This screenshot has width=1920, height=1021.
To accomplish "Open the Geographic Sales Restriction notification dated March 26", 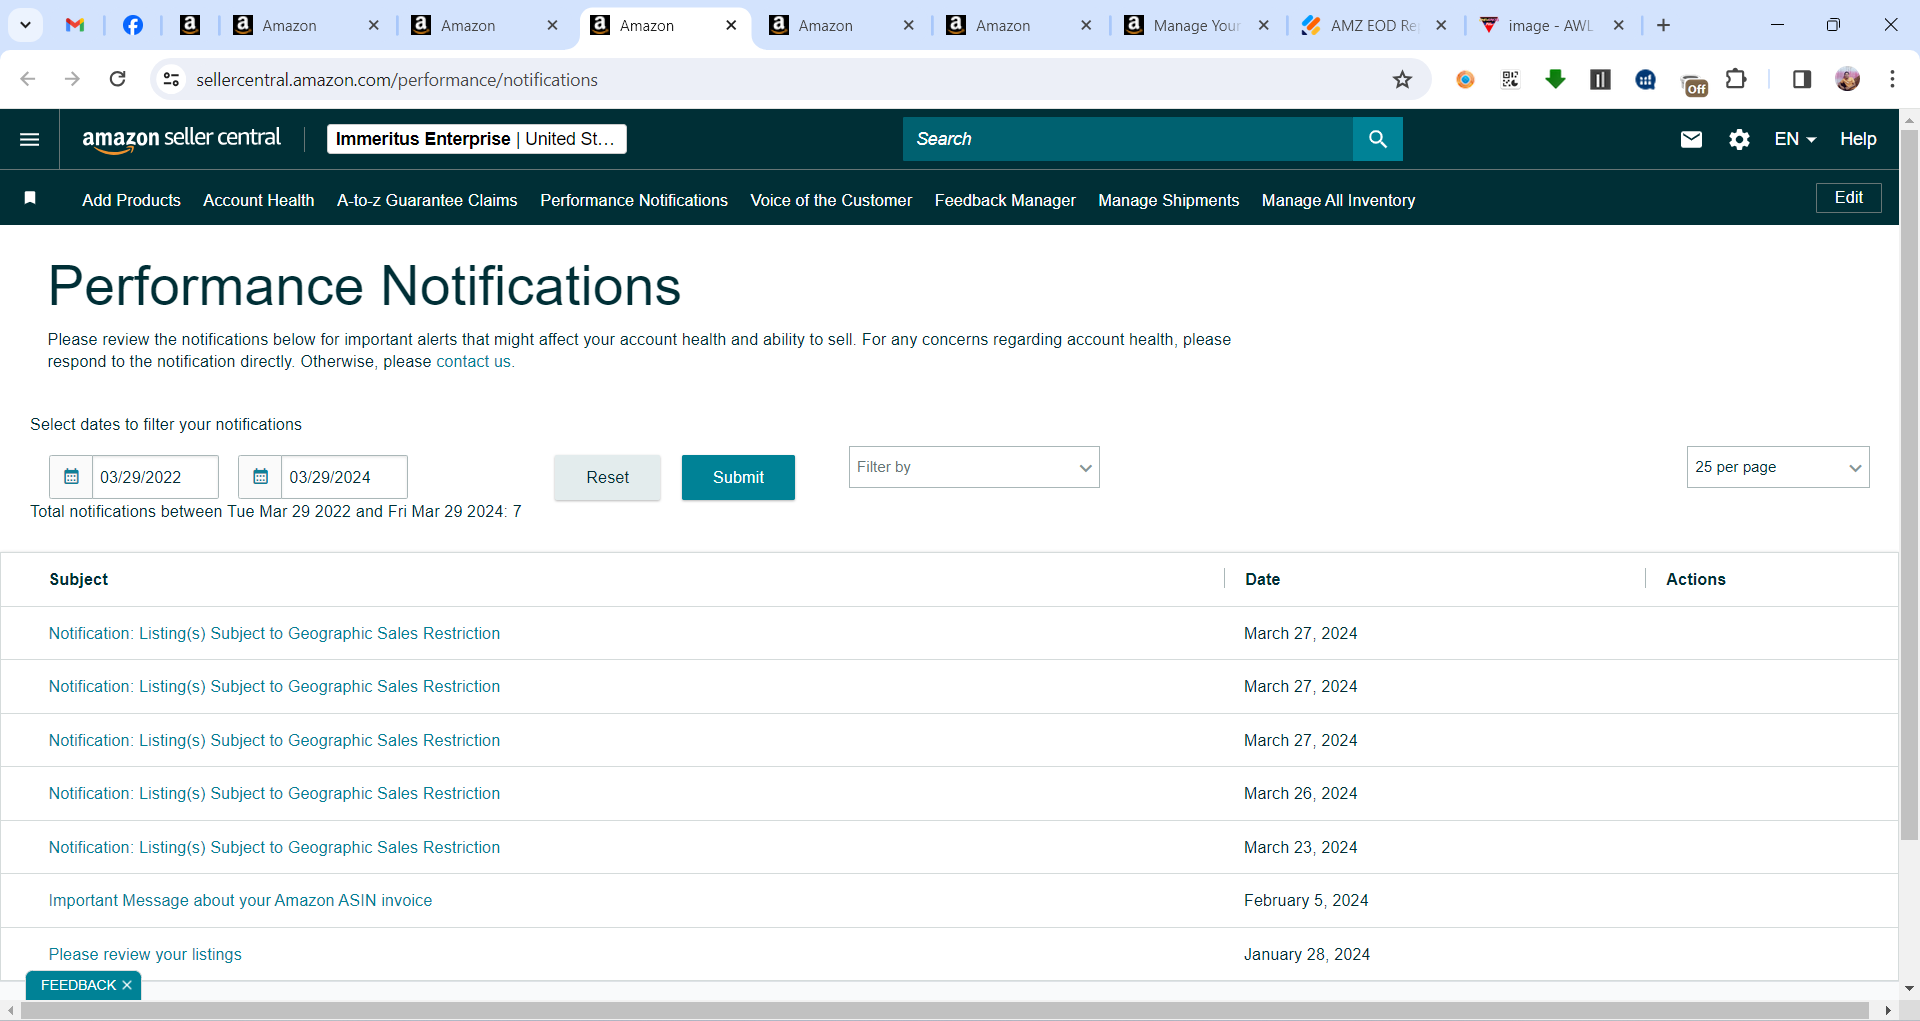I will click(274, 794).
